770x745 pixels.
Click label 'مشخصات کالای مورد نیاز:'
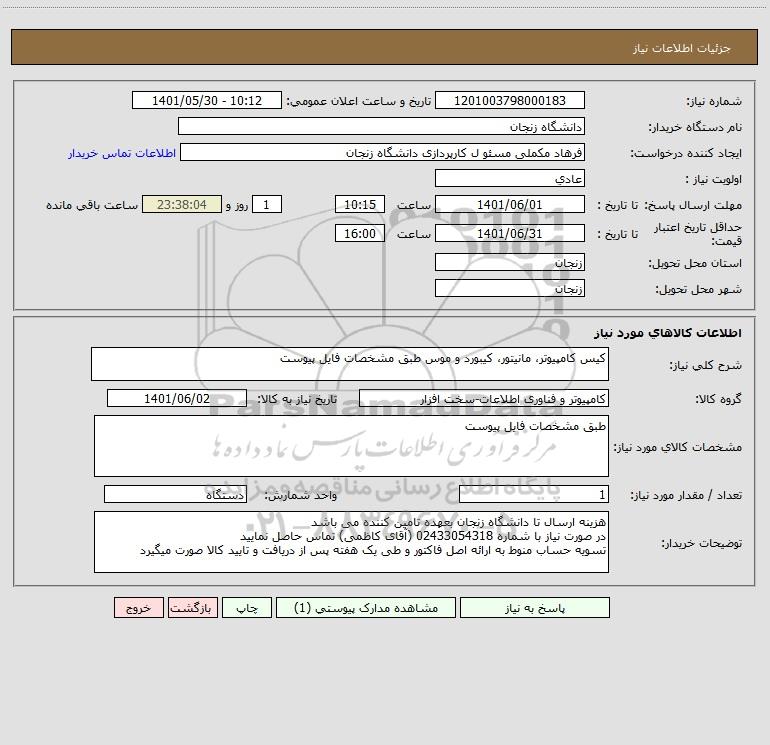pyautogui.click(x=678, y=447)
